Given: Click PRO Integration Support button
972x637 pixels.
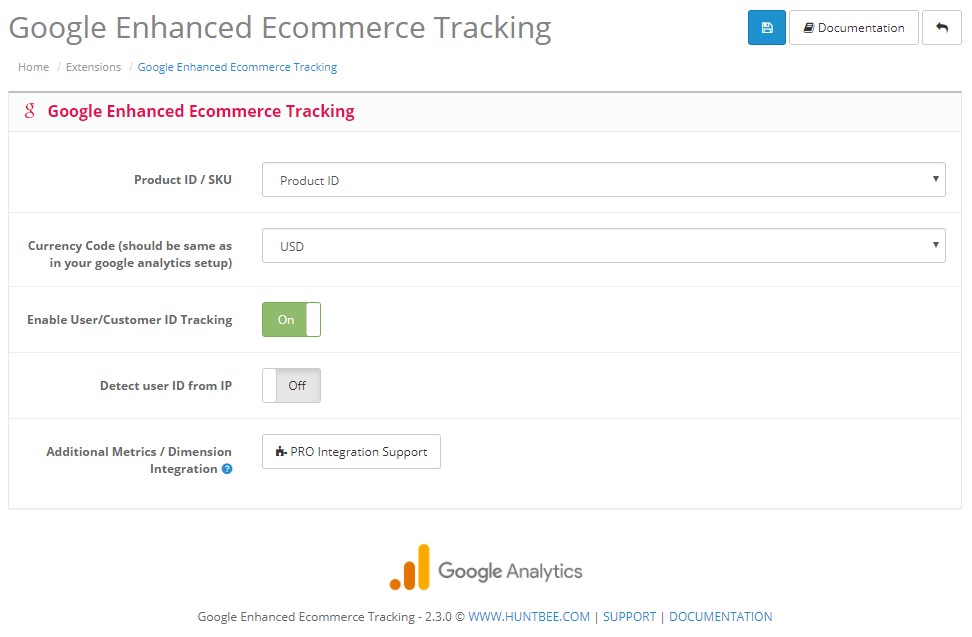Looking at the screenshot, I should coord(351,452).
